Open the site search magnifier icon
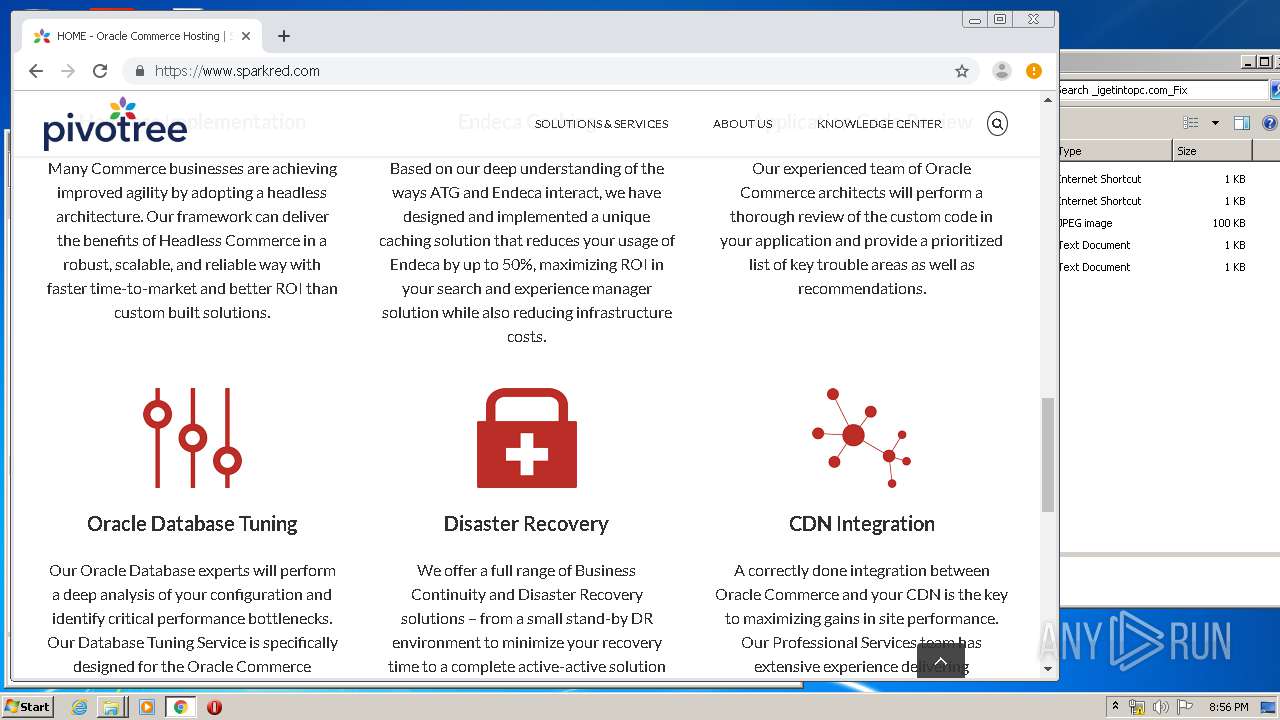The image size is (1280, 720). 997,124
